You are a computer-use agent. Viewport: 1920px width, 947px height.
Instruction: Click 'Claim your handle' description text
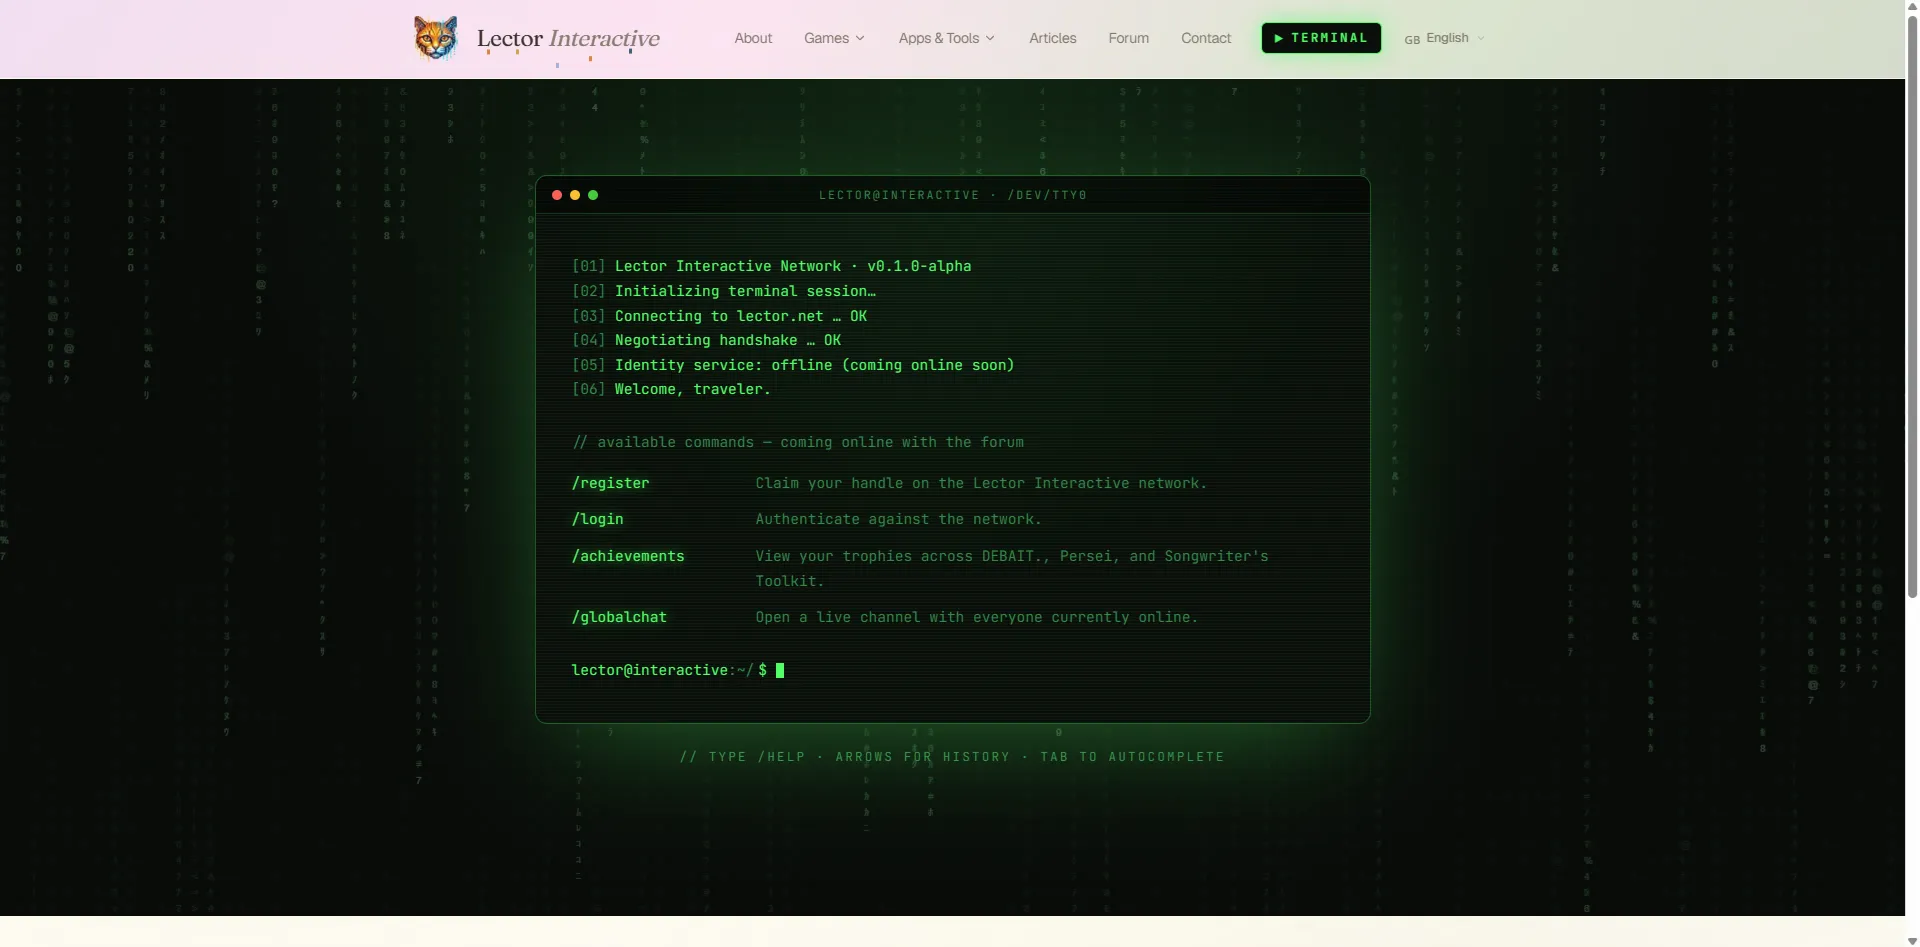click(x=981, y=483)
